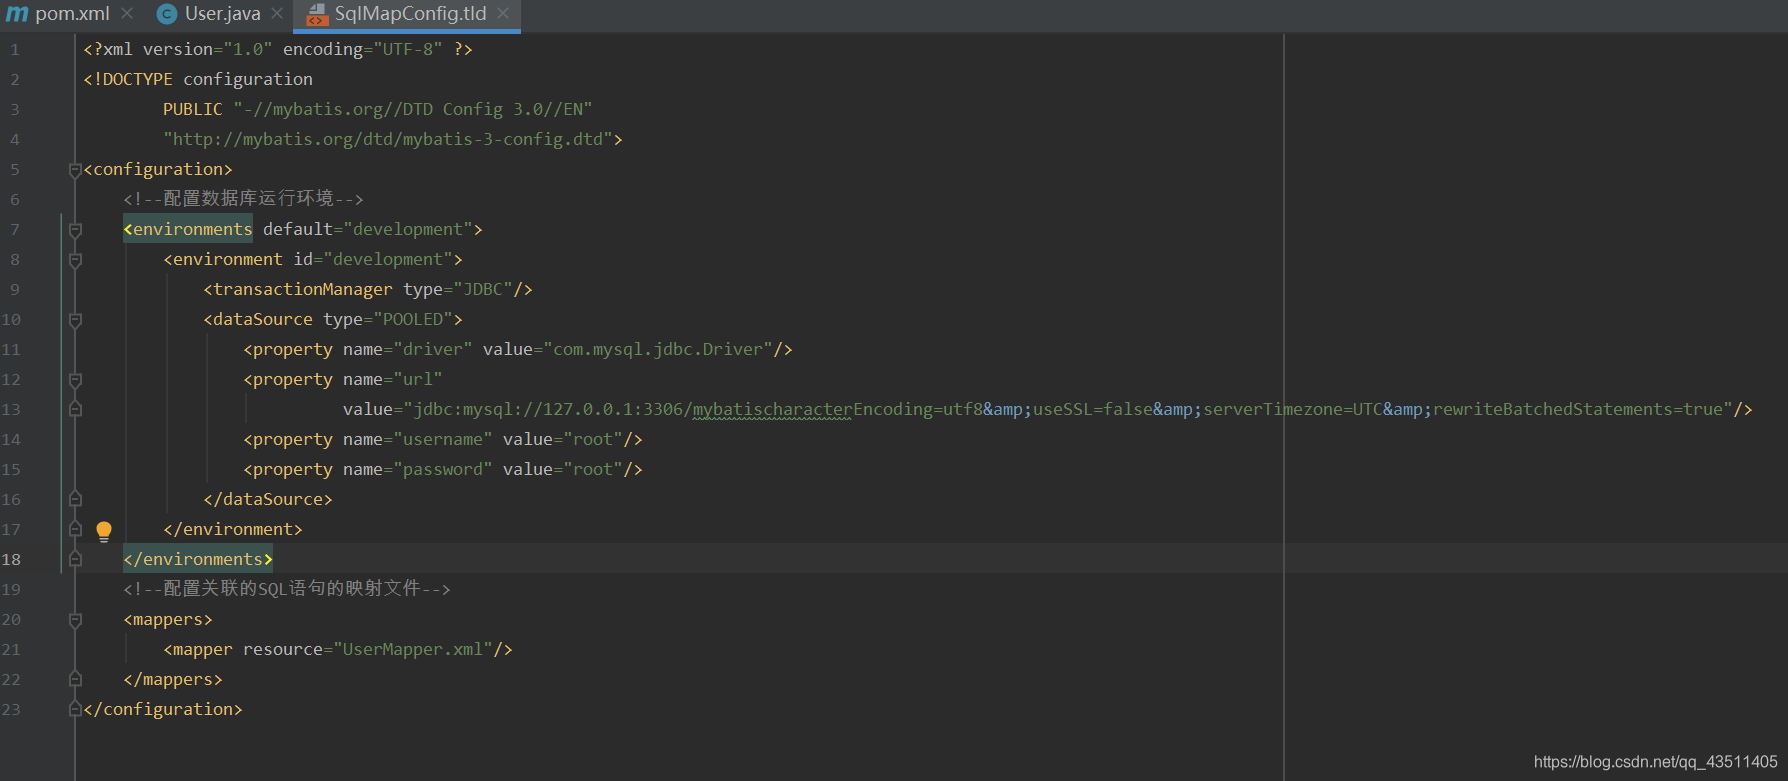Click the "POOLED" value
The width and height of the screenshot is (1788, 781).
tap(418, 319)
